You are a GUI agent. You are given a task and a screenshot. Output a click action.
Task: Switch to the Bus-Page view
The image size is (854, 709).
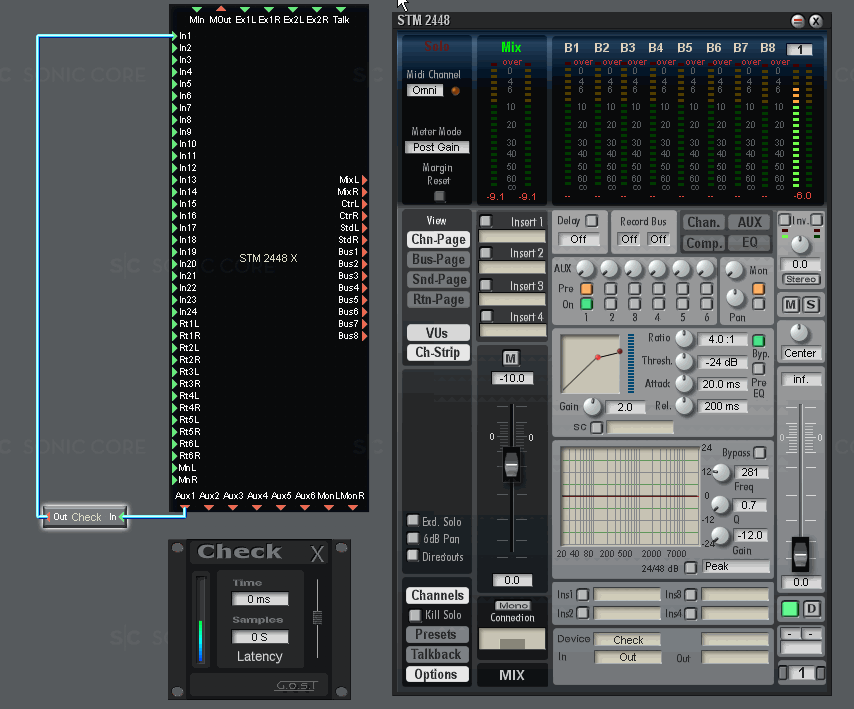pos(438,260)
